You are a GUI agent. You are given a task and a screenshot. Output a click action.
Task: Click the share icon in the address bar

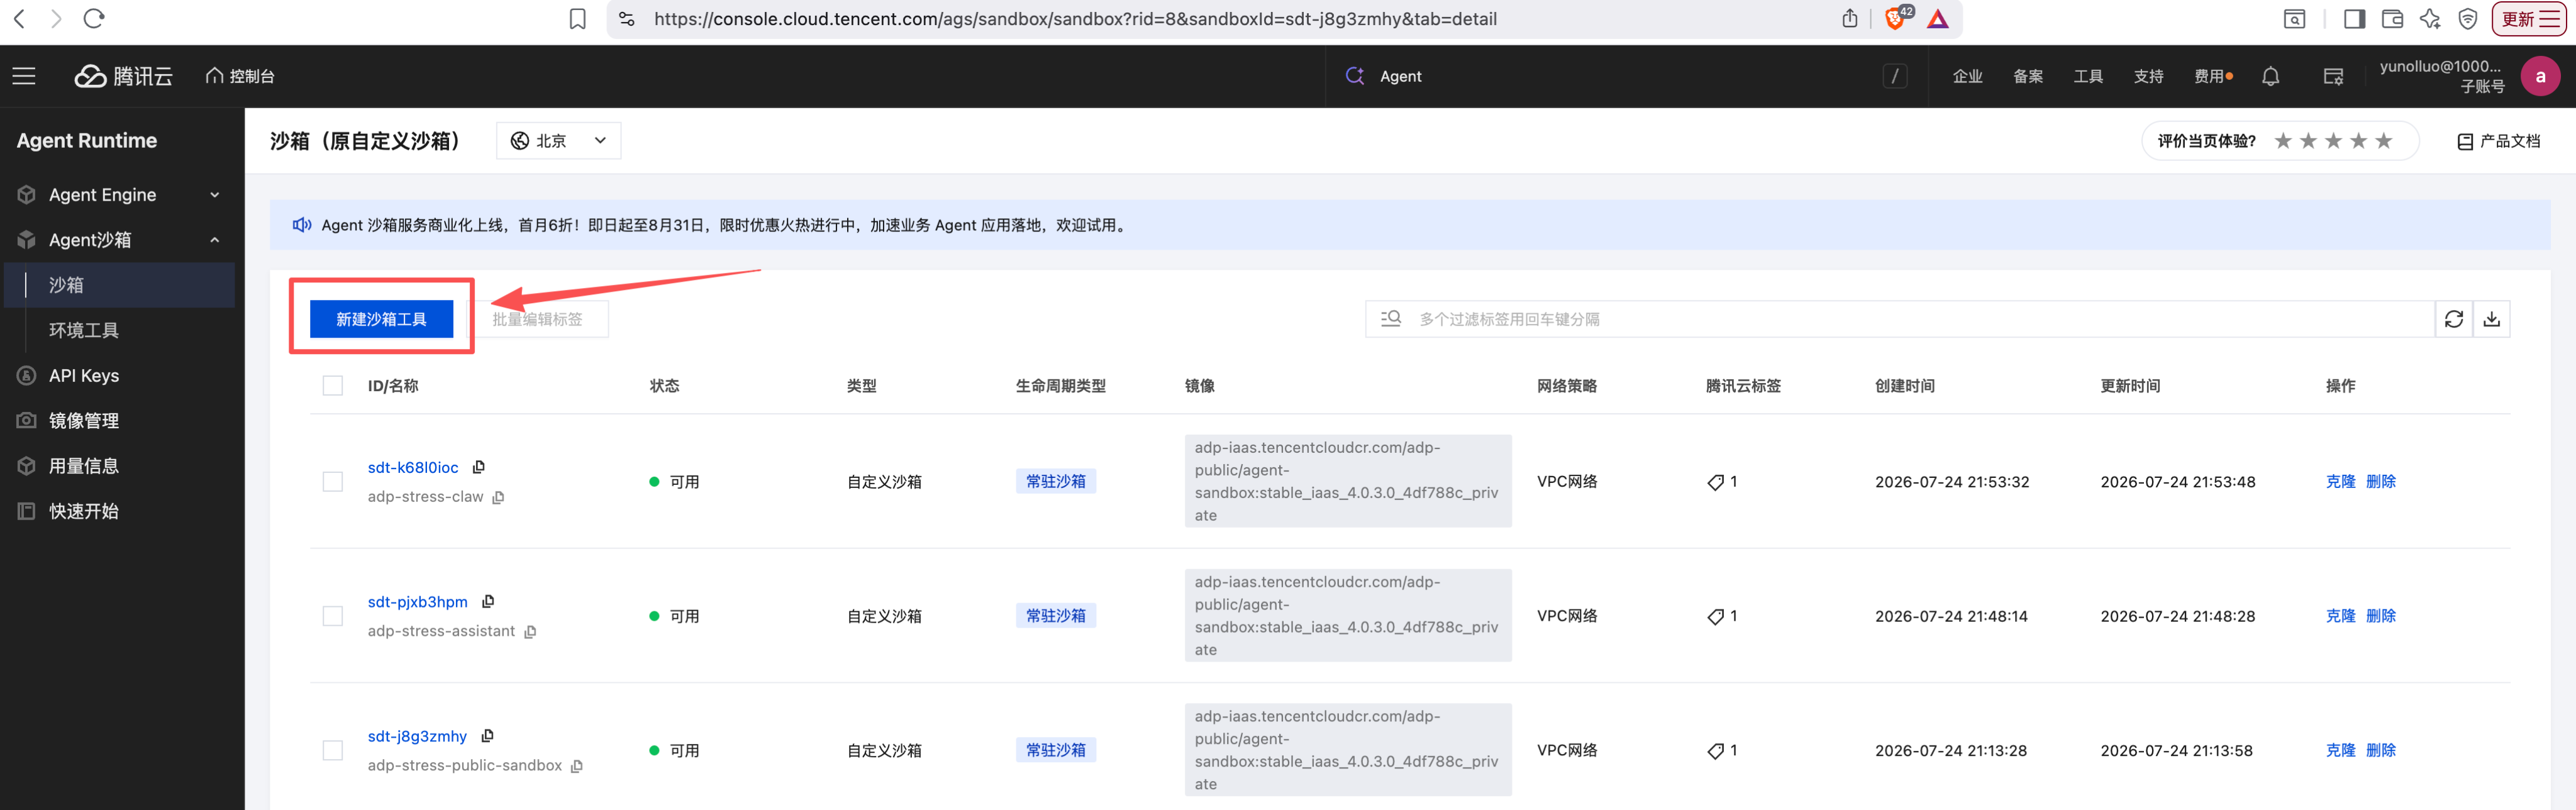point(1850,18)
